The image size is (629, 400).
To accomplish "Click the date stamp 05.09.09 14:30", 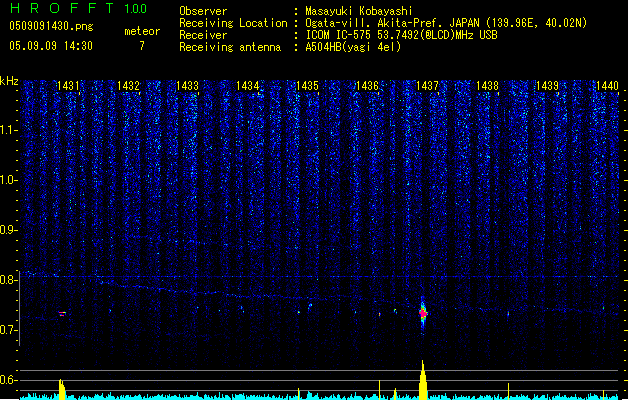I will pyautogui.click(x=51, y=46).
